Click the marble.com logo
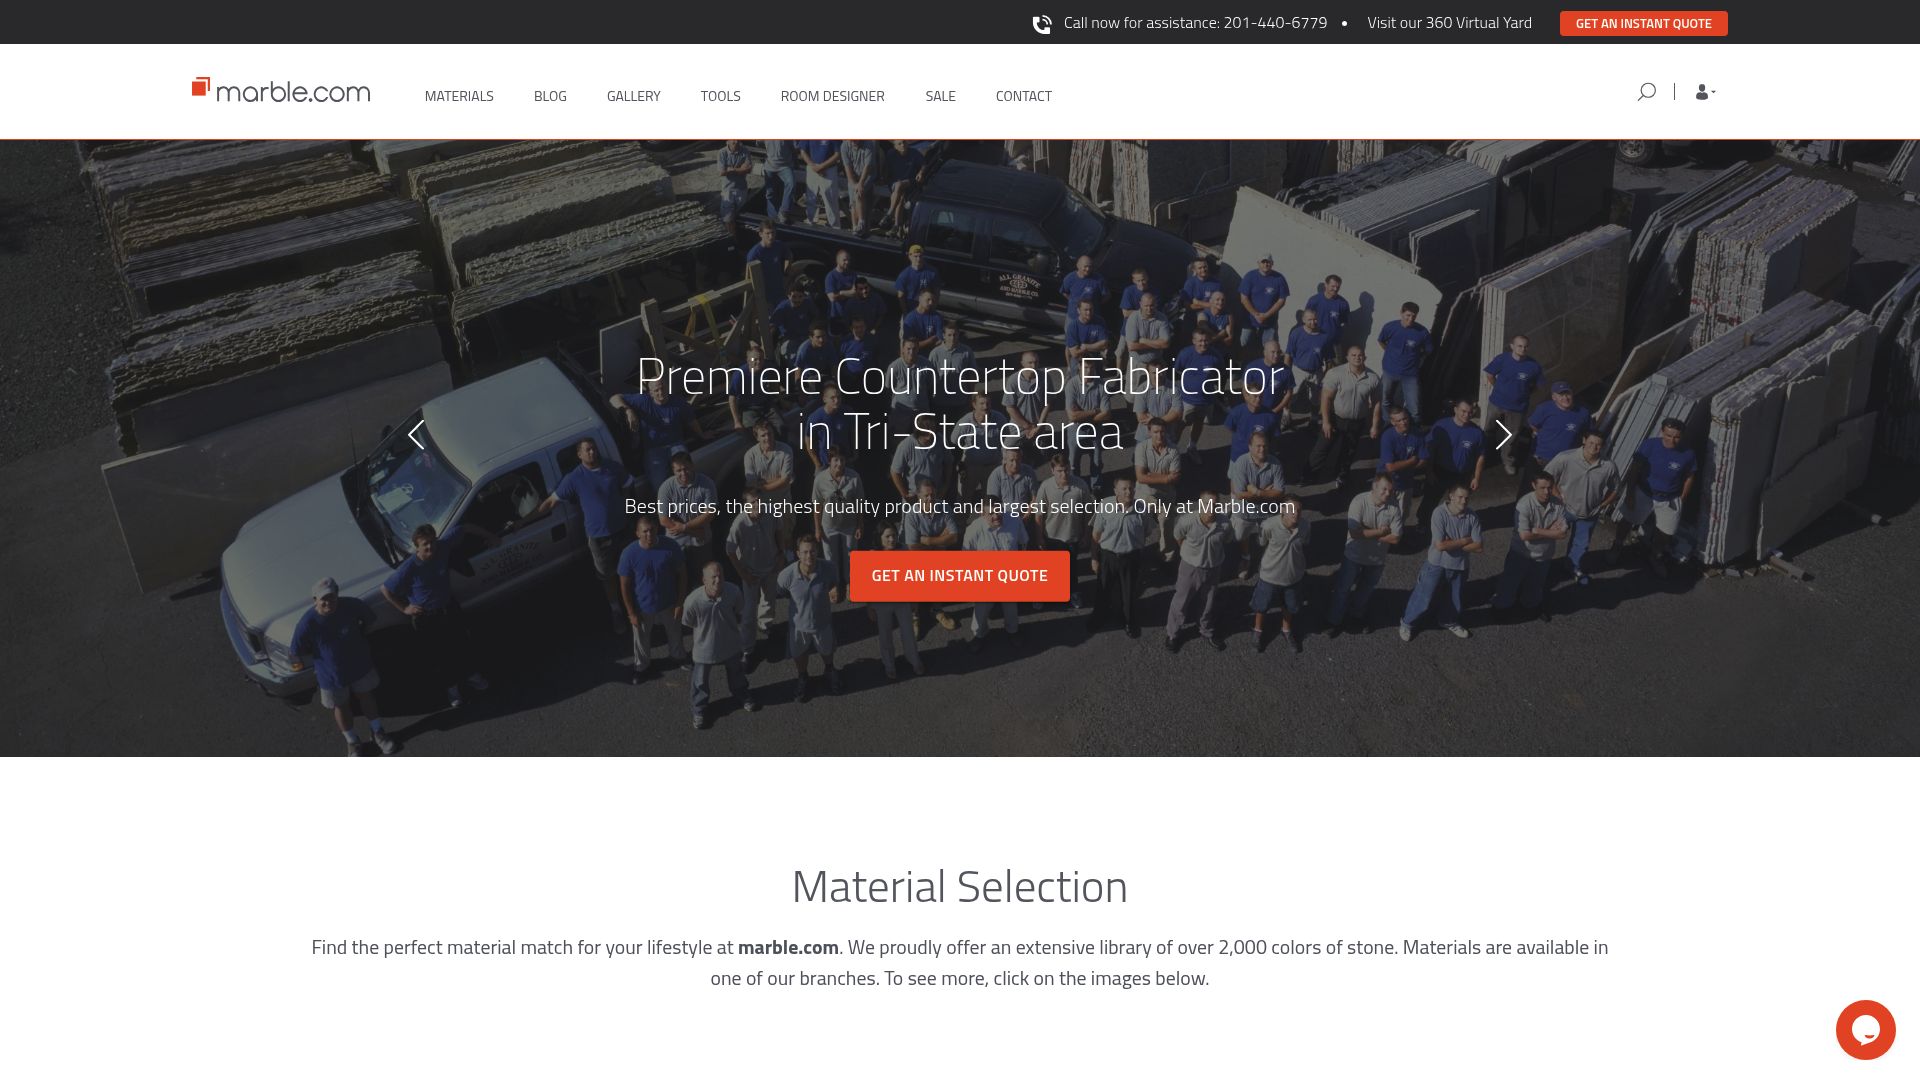1920x1080 pixels. pos(281,91)
